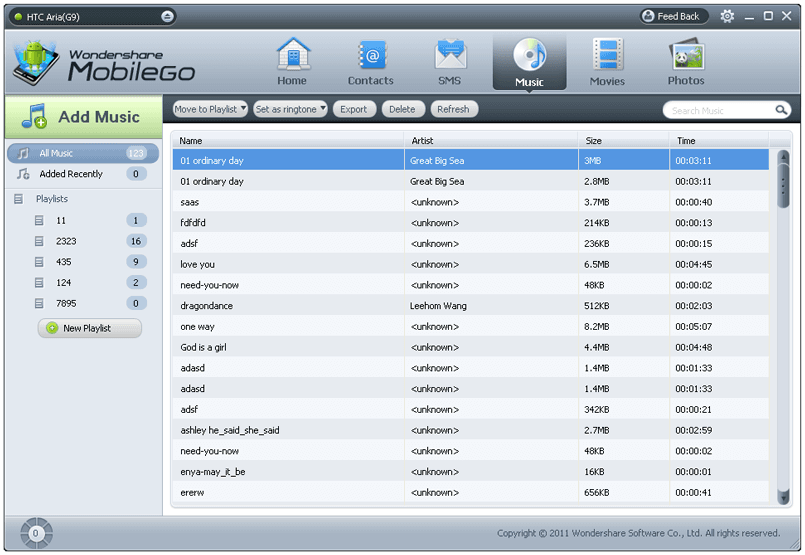Viewport: 805px width, 555px height.
Task: Click the Refresh button
Action: pyautogui.click(x=454, y=109)
